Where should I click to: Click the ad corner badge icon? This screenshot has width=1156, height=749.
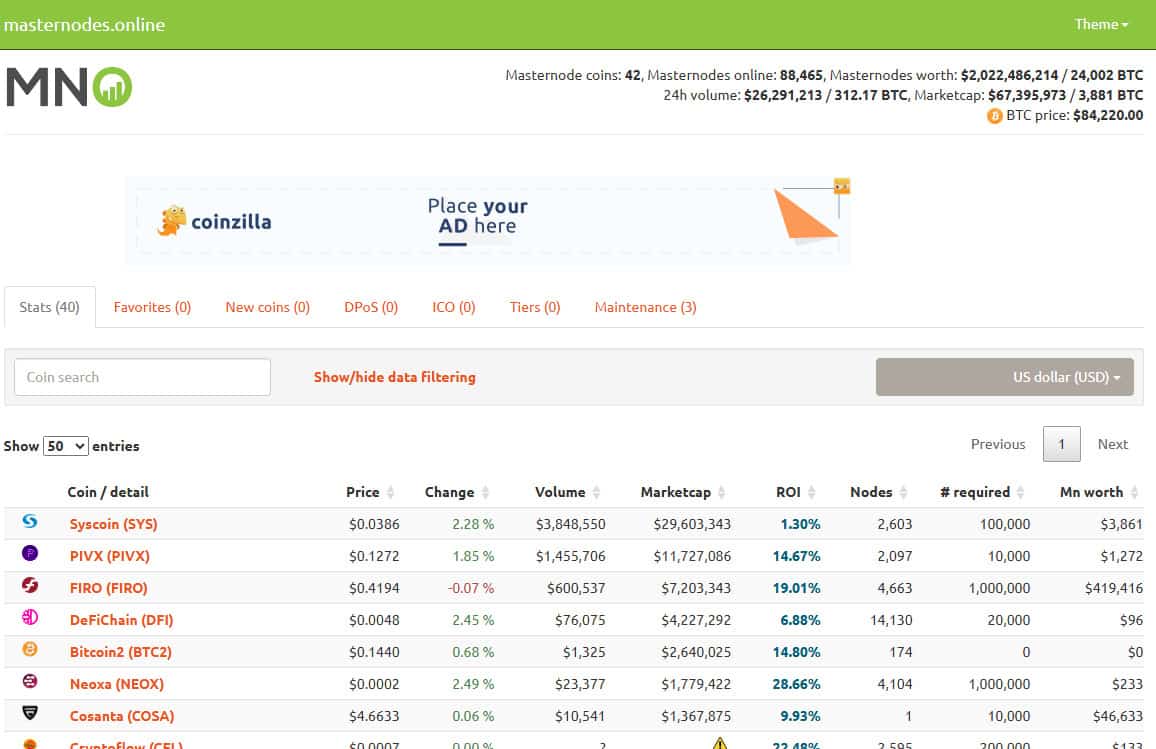[x=842, y=186]
